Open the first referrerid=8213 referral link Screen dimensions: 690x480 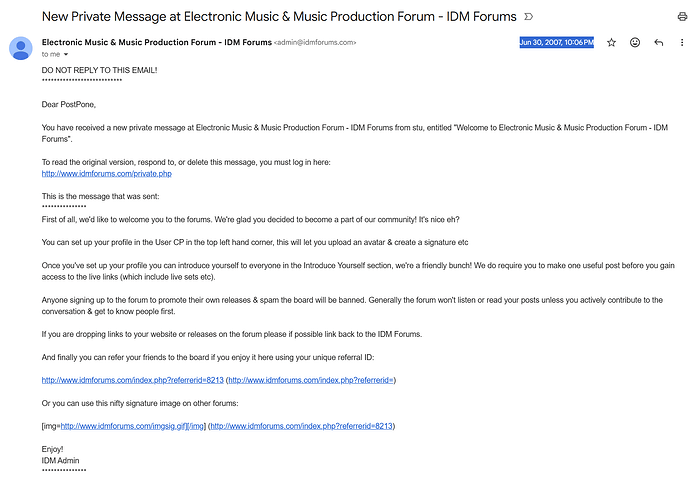coord(132,380)
